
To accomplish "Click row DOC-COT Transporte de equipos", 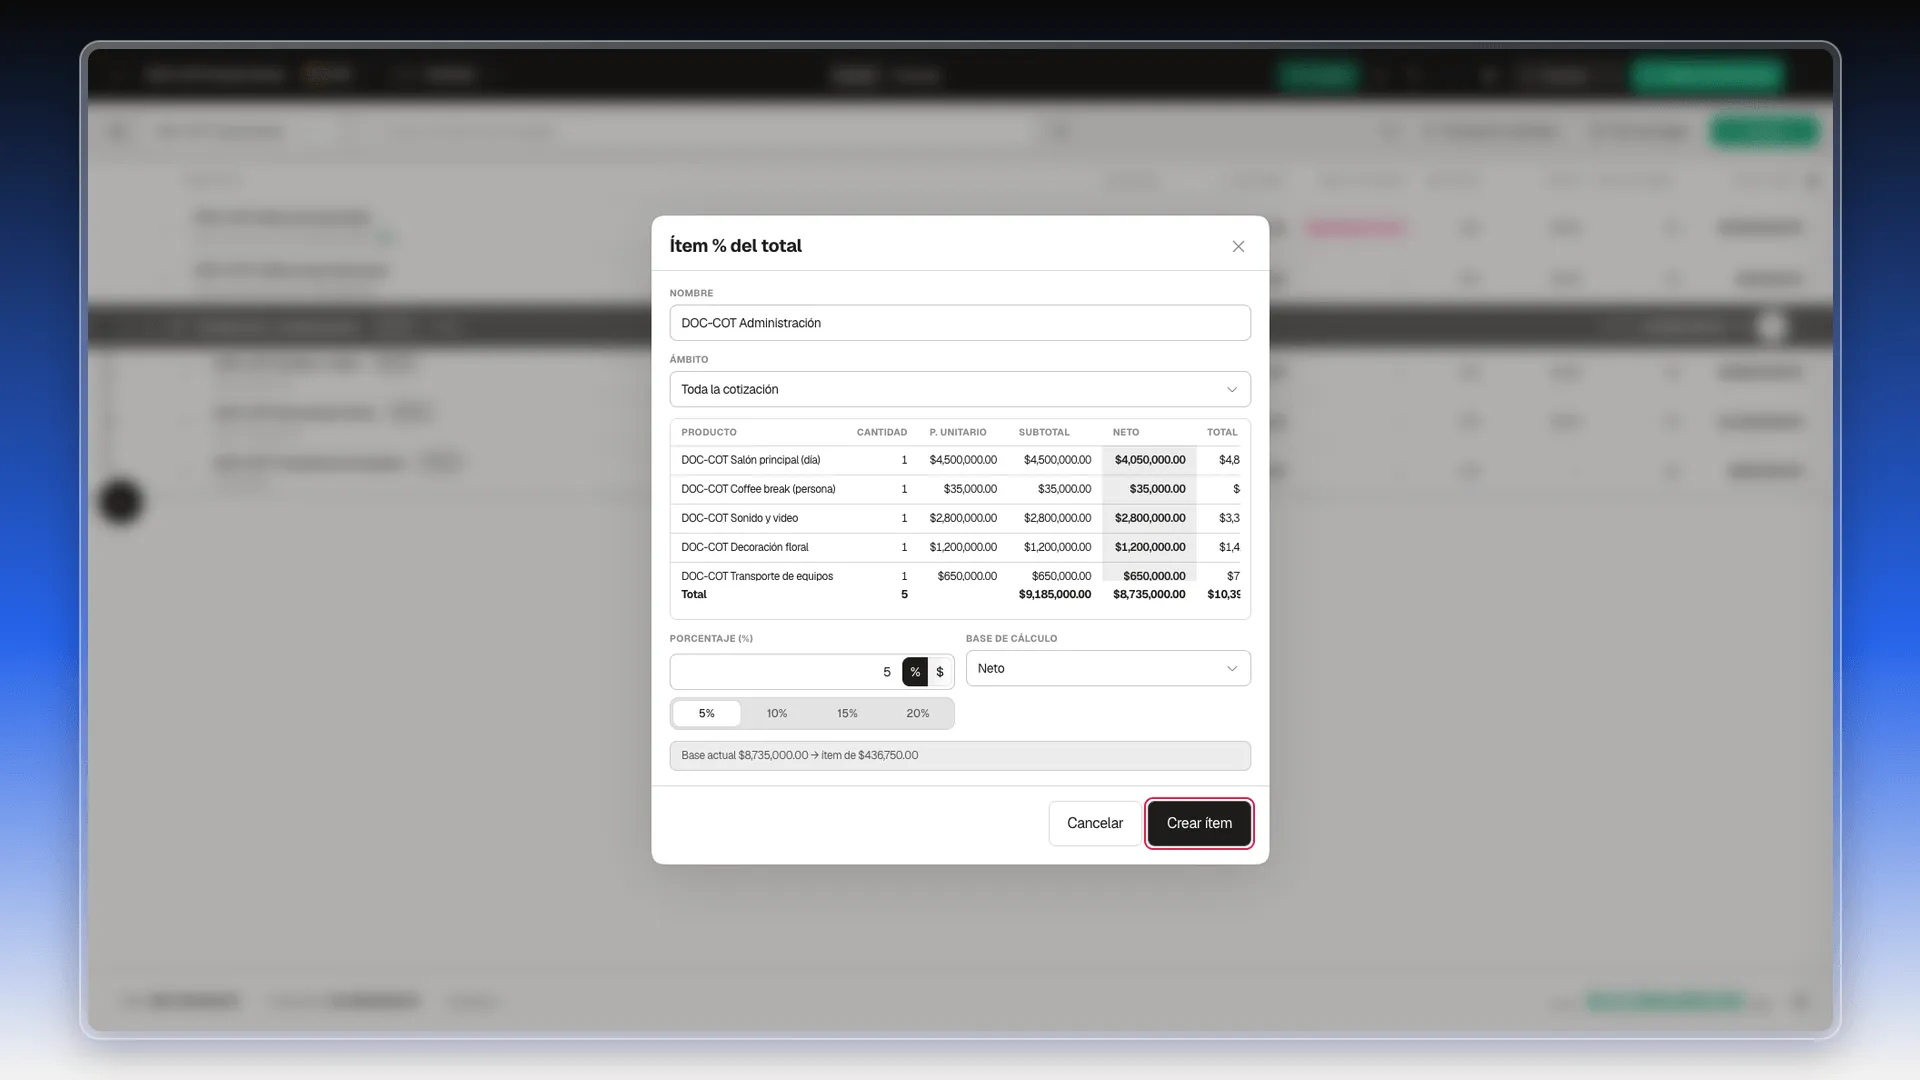I will click(x=960, y=573).
